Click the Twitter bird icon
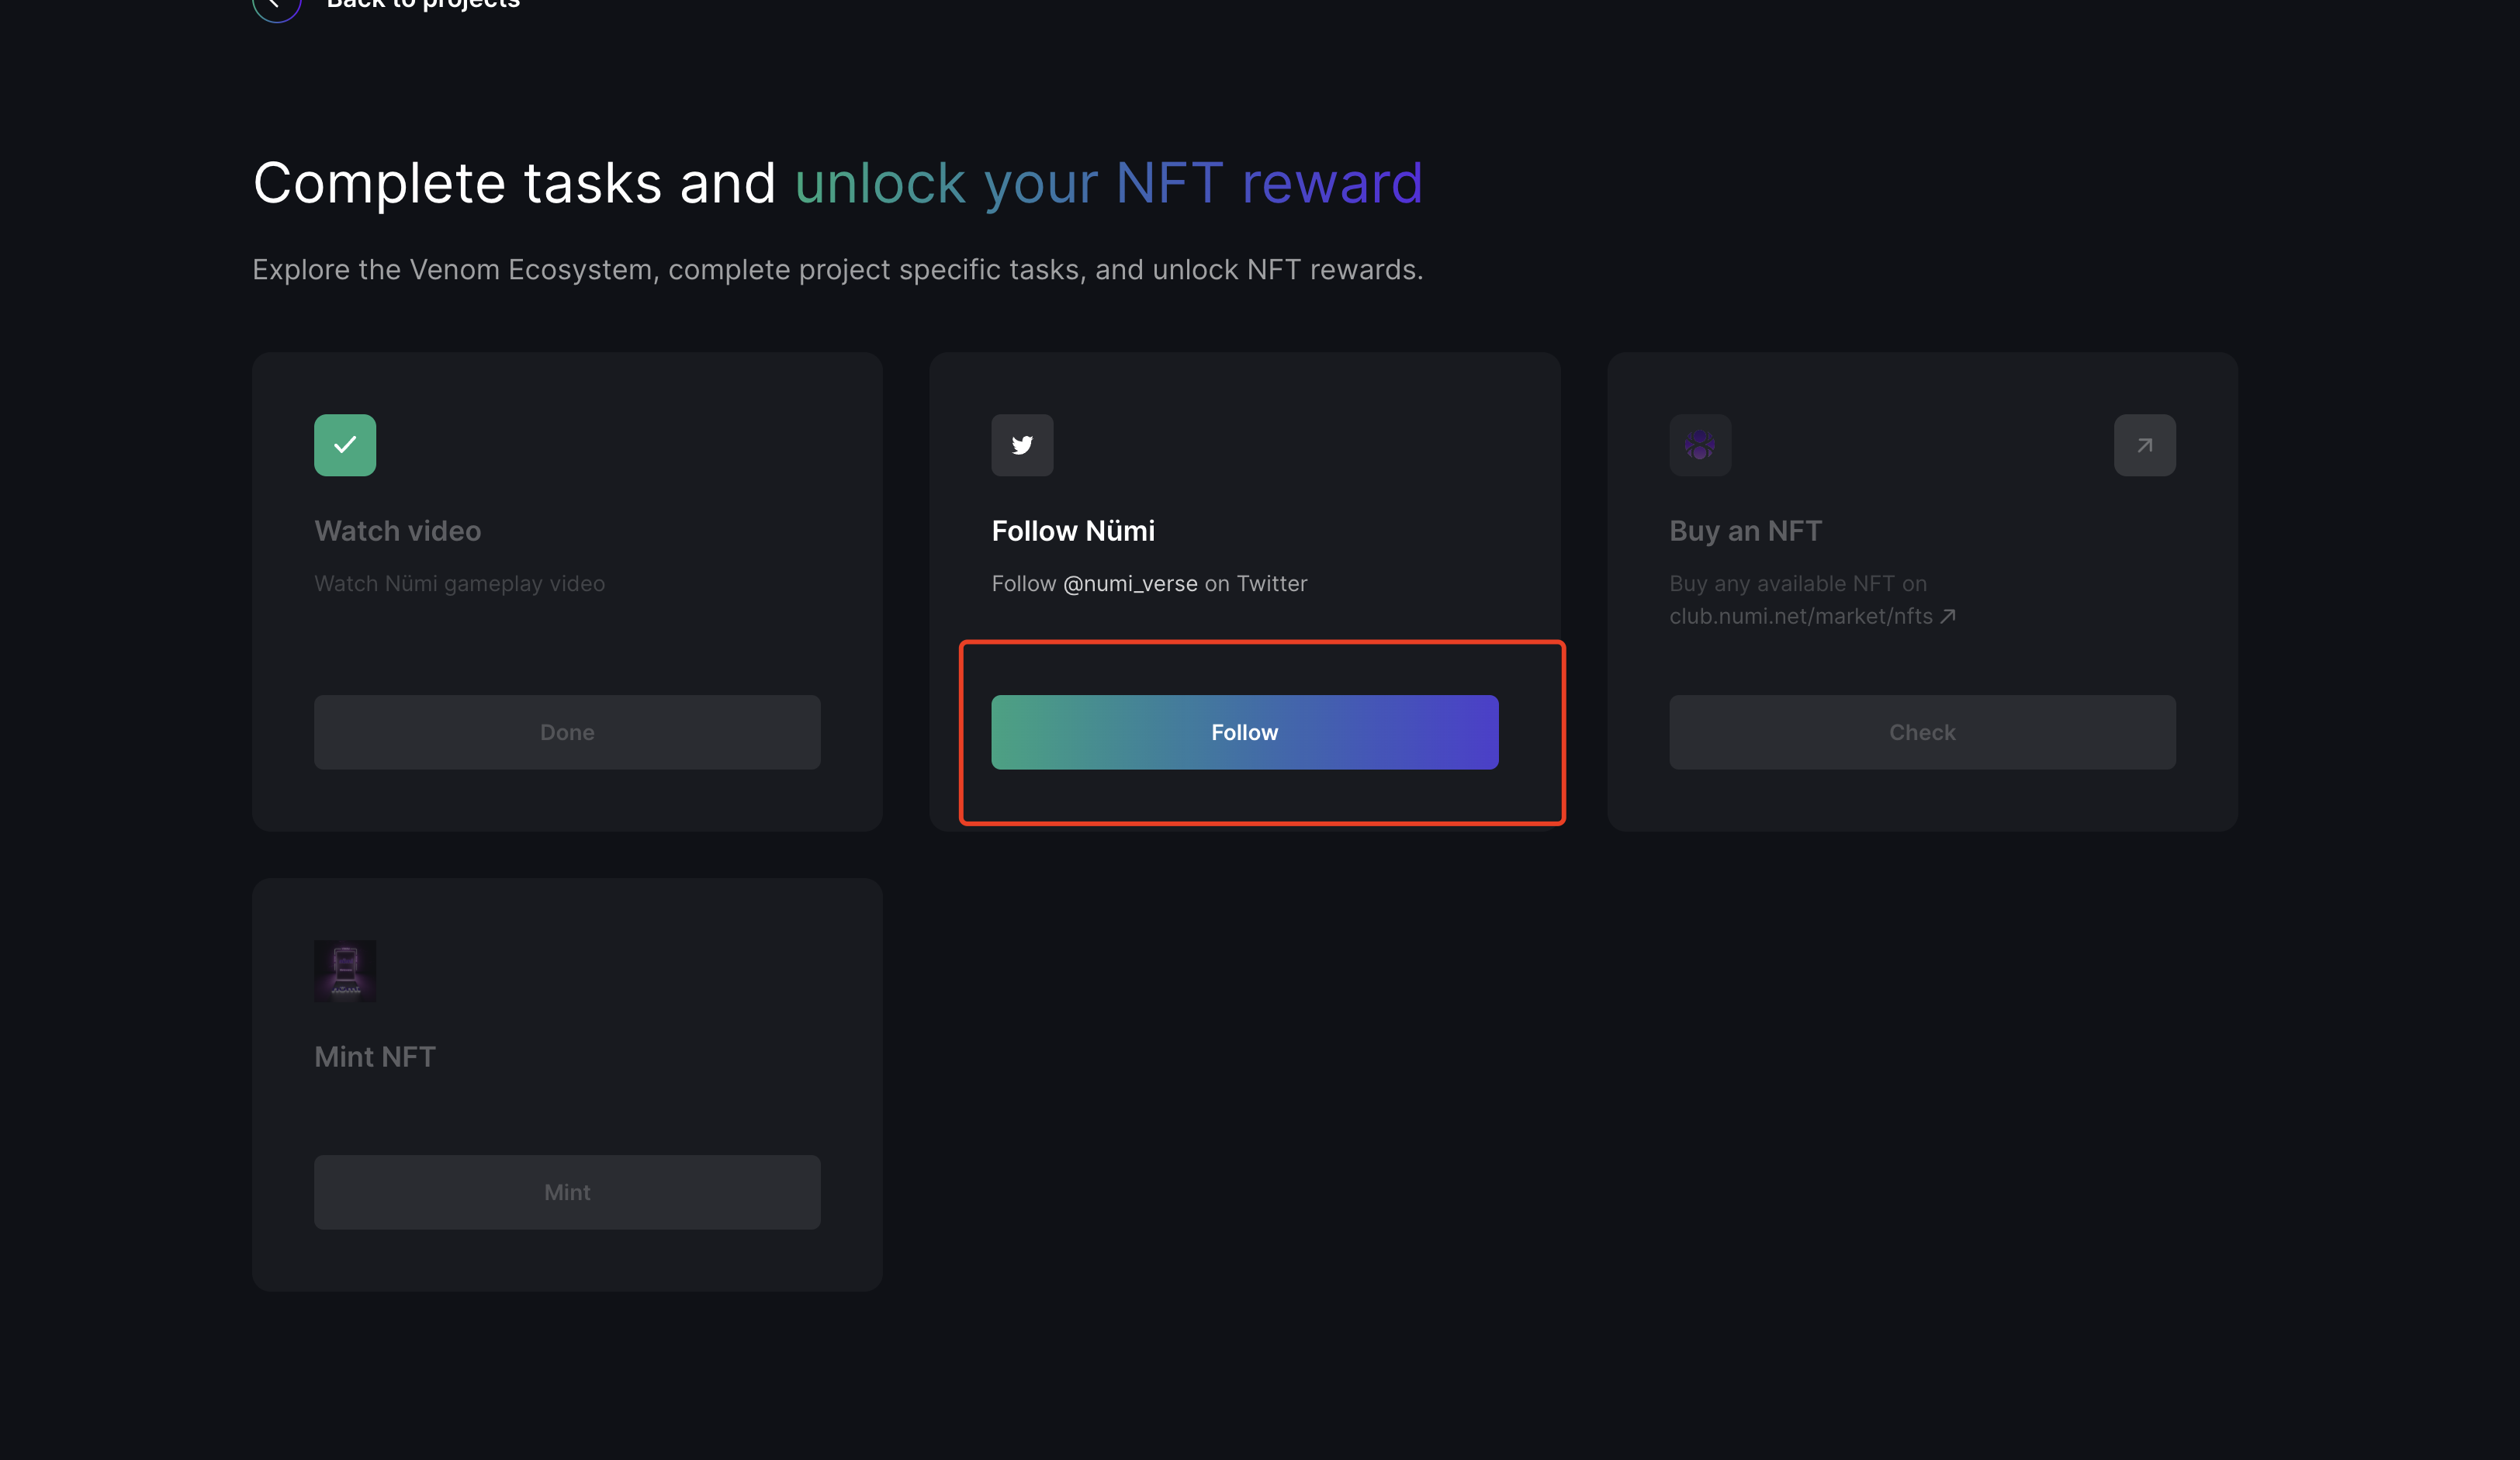Viewport: 2520px width, 1460px height. [1022, 445]
